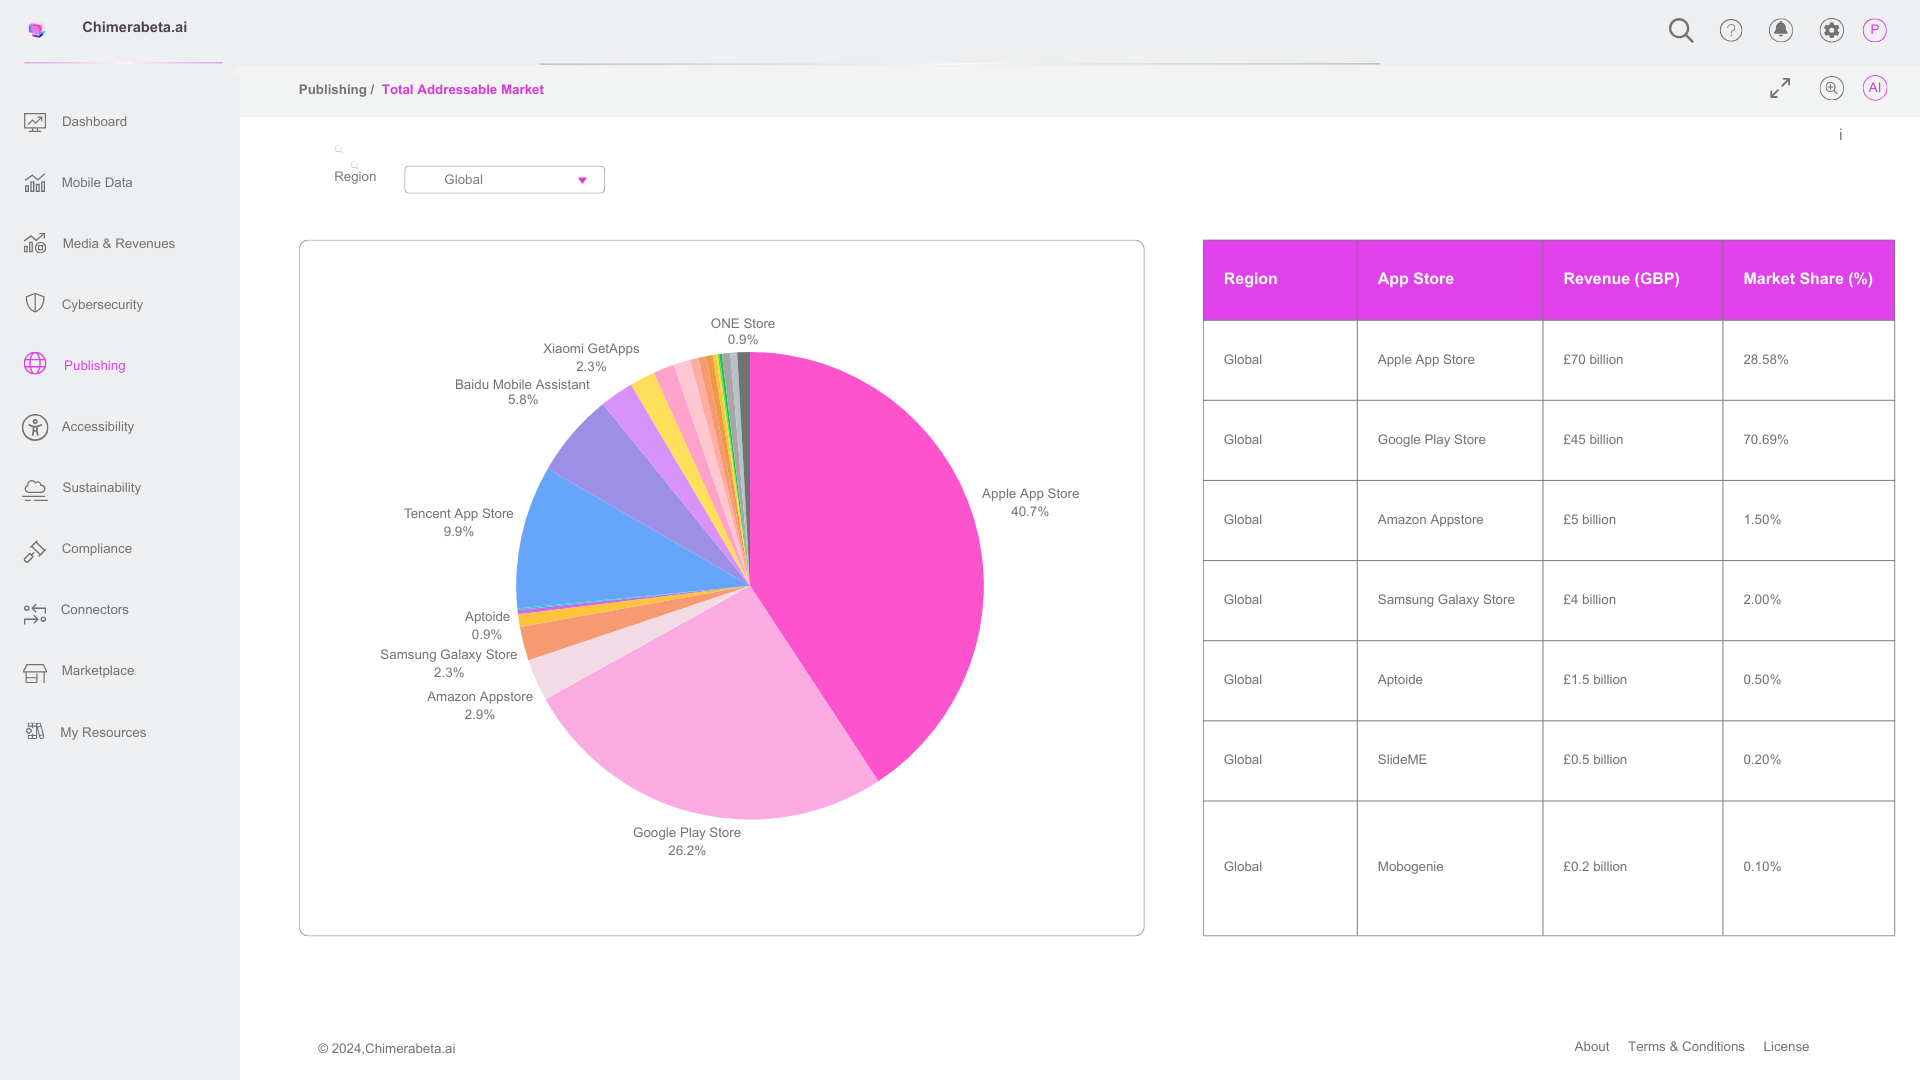This screenshot has width=1920, height=1080.
Task: Click the Chimerabeta.ai logo icon
Action: [x=37, y=30]
